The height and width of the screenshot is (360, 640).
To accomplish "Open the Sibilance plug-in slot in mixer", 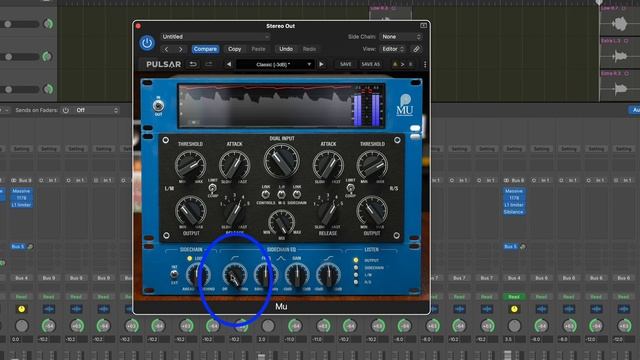I will [514, 212].
